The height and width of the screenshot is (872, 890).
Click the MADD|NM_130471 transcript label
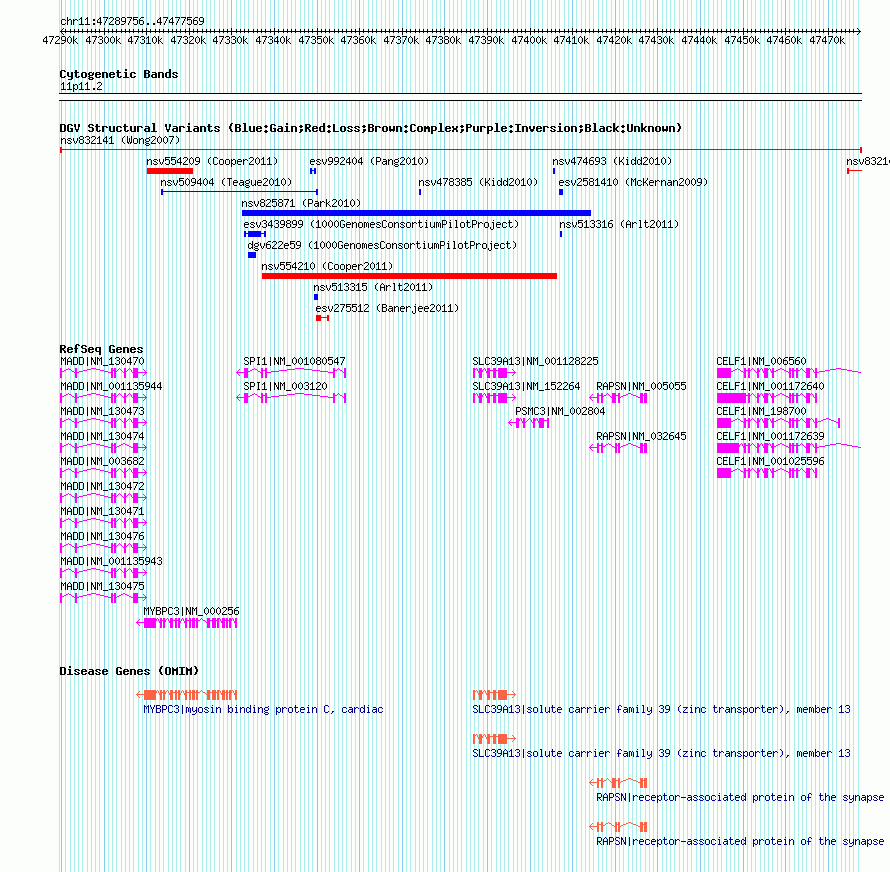(102, 511)
